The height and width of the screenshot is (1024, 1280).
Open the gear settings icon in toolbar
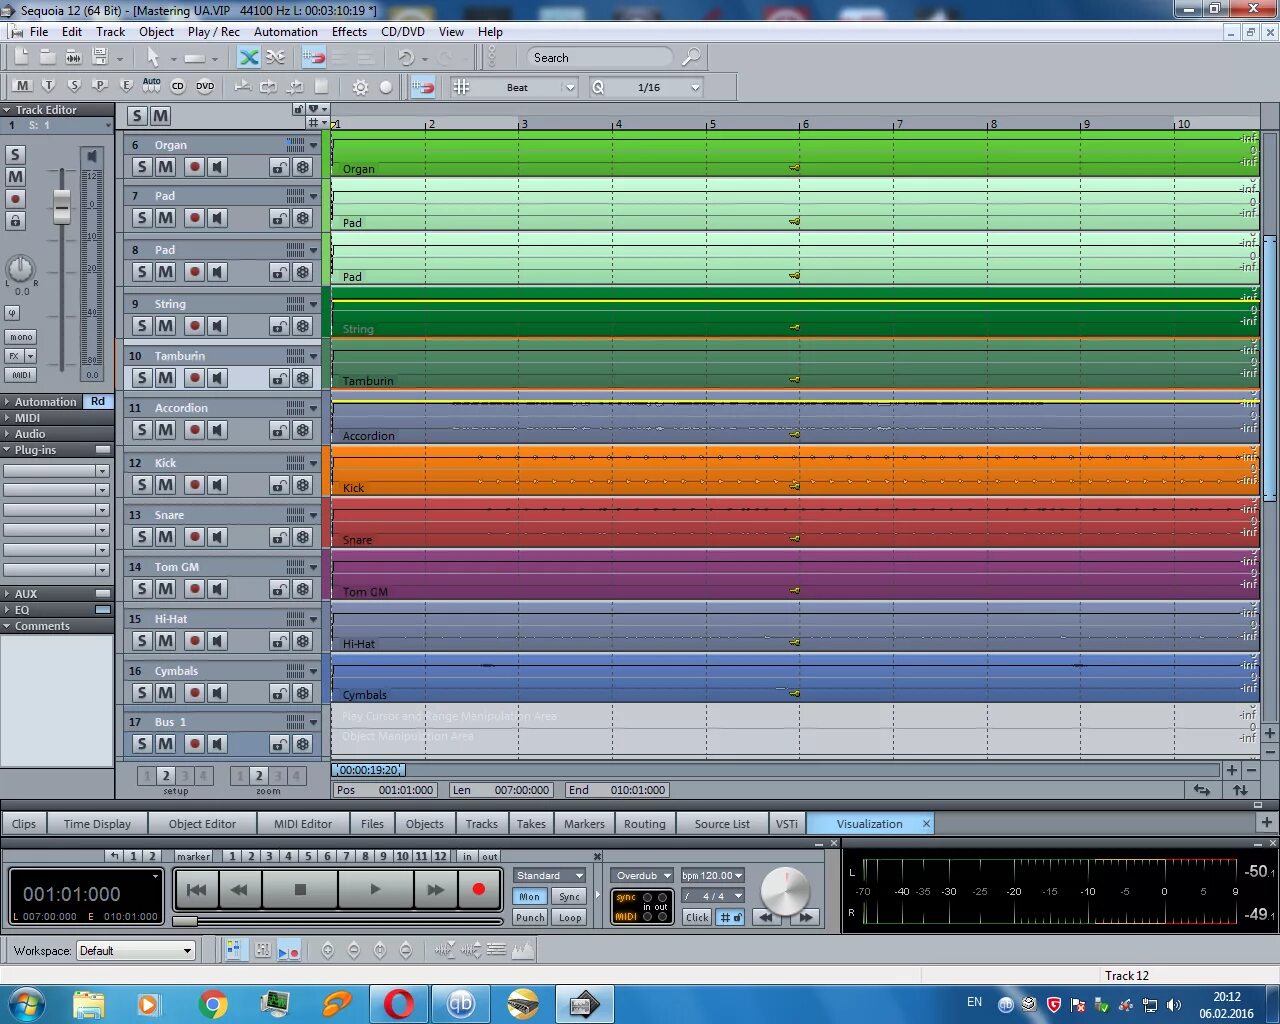360,87
